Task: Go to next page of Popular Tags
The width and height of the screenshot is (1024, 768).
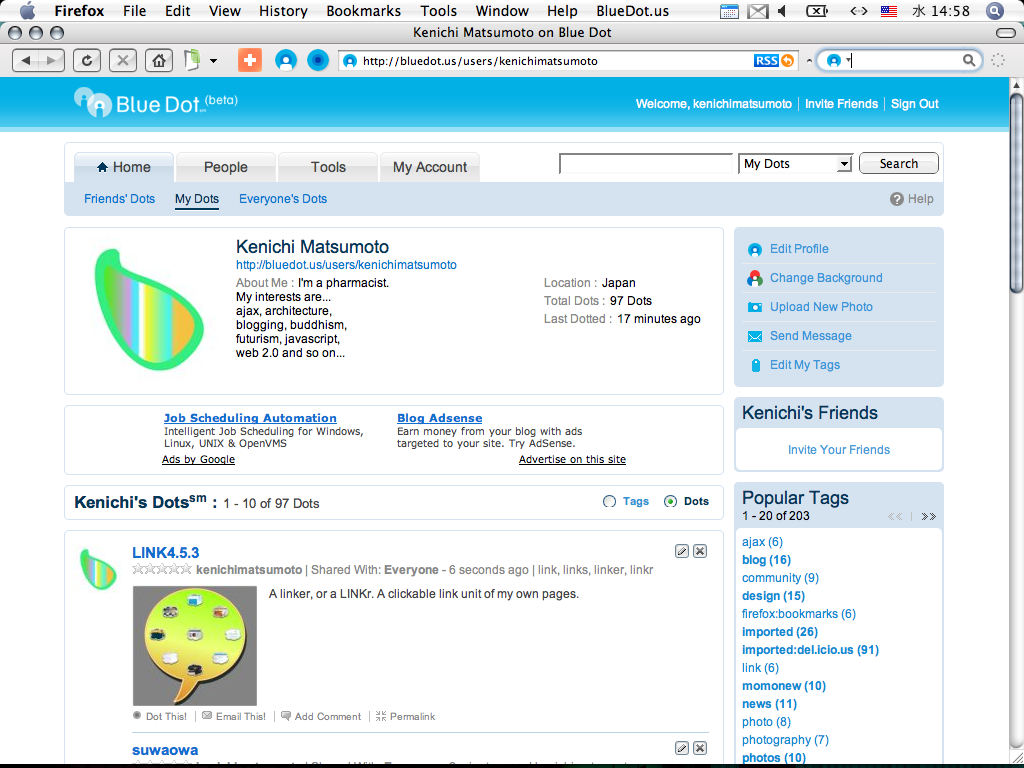Action: tap(928, 517)
